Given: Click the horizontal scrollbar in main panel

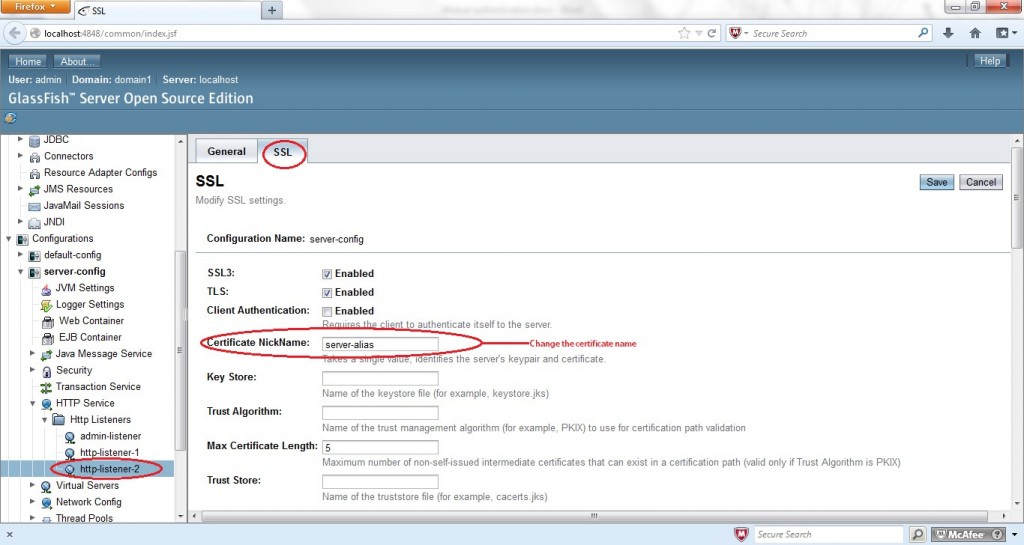Looking at the screenshot, I should click(x=594, y=516).
